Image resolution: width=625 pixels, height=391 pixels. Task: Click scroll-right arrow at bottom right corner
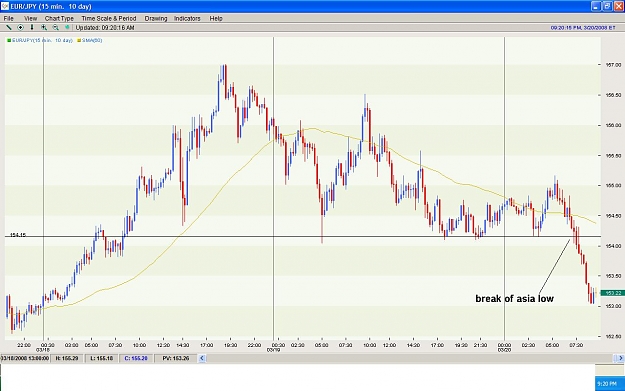[x=620, y=358]
